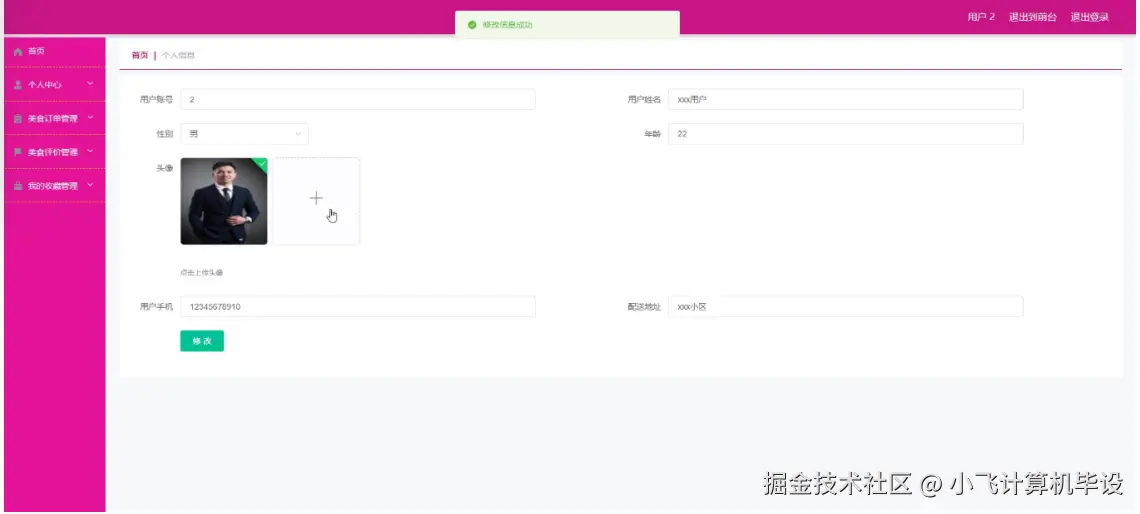Expand the 我的收藏管理 chevron
The image size is (1140, 514).
point(90,185)
